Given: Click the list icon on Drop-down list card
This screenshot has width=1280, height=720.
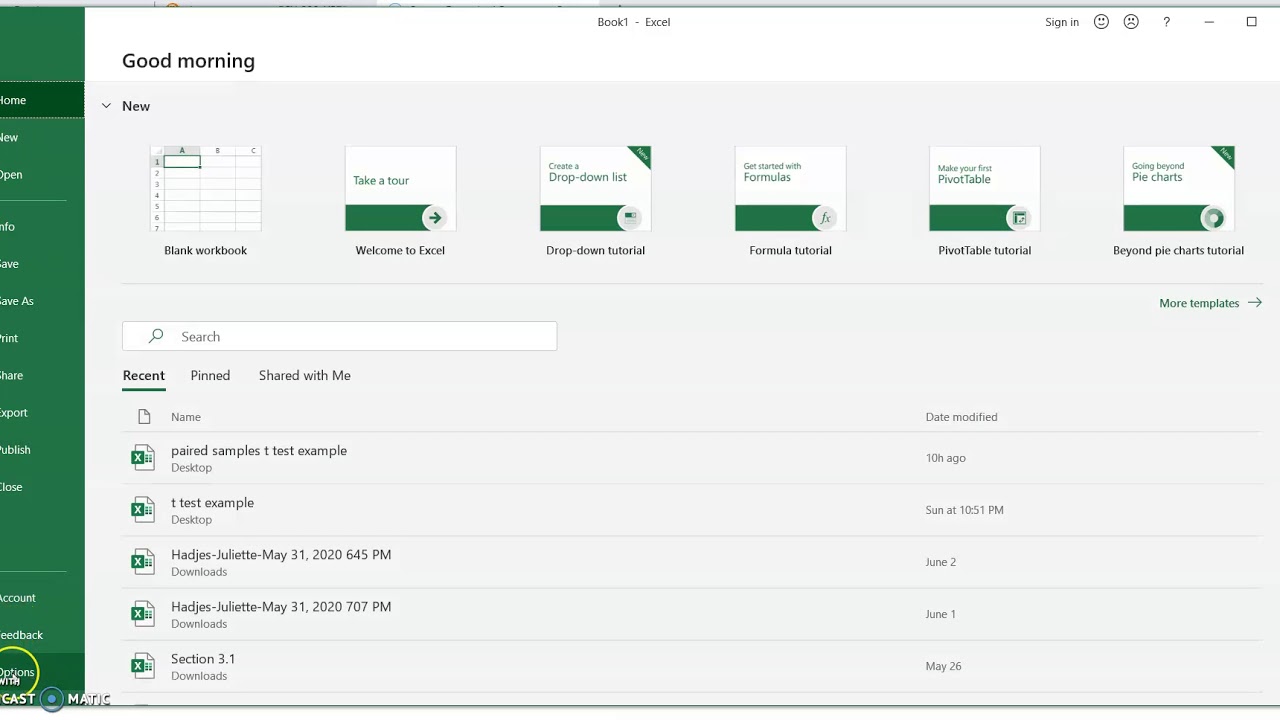Looking at the screenshot, I should 630,218.
